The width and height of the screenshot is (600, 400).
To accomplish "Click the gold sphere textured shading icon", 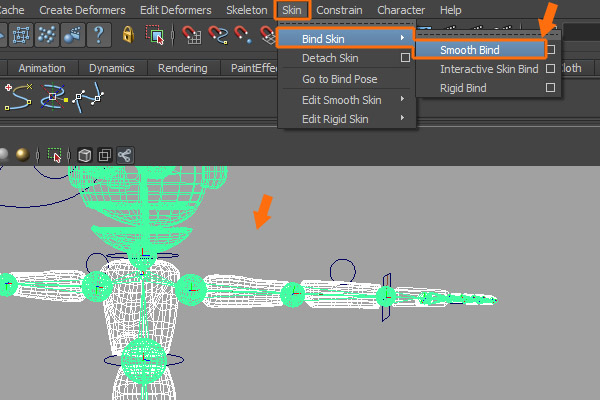I will 23,155.
